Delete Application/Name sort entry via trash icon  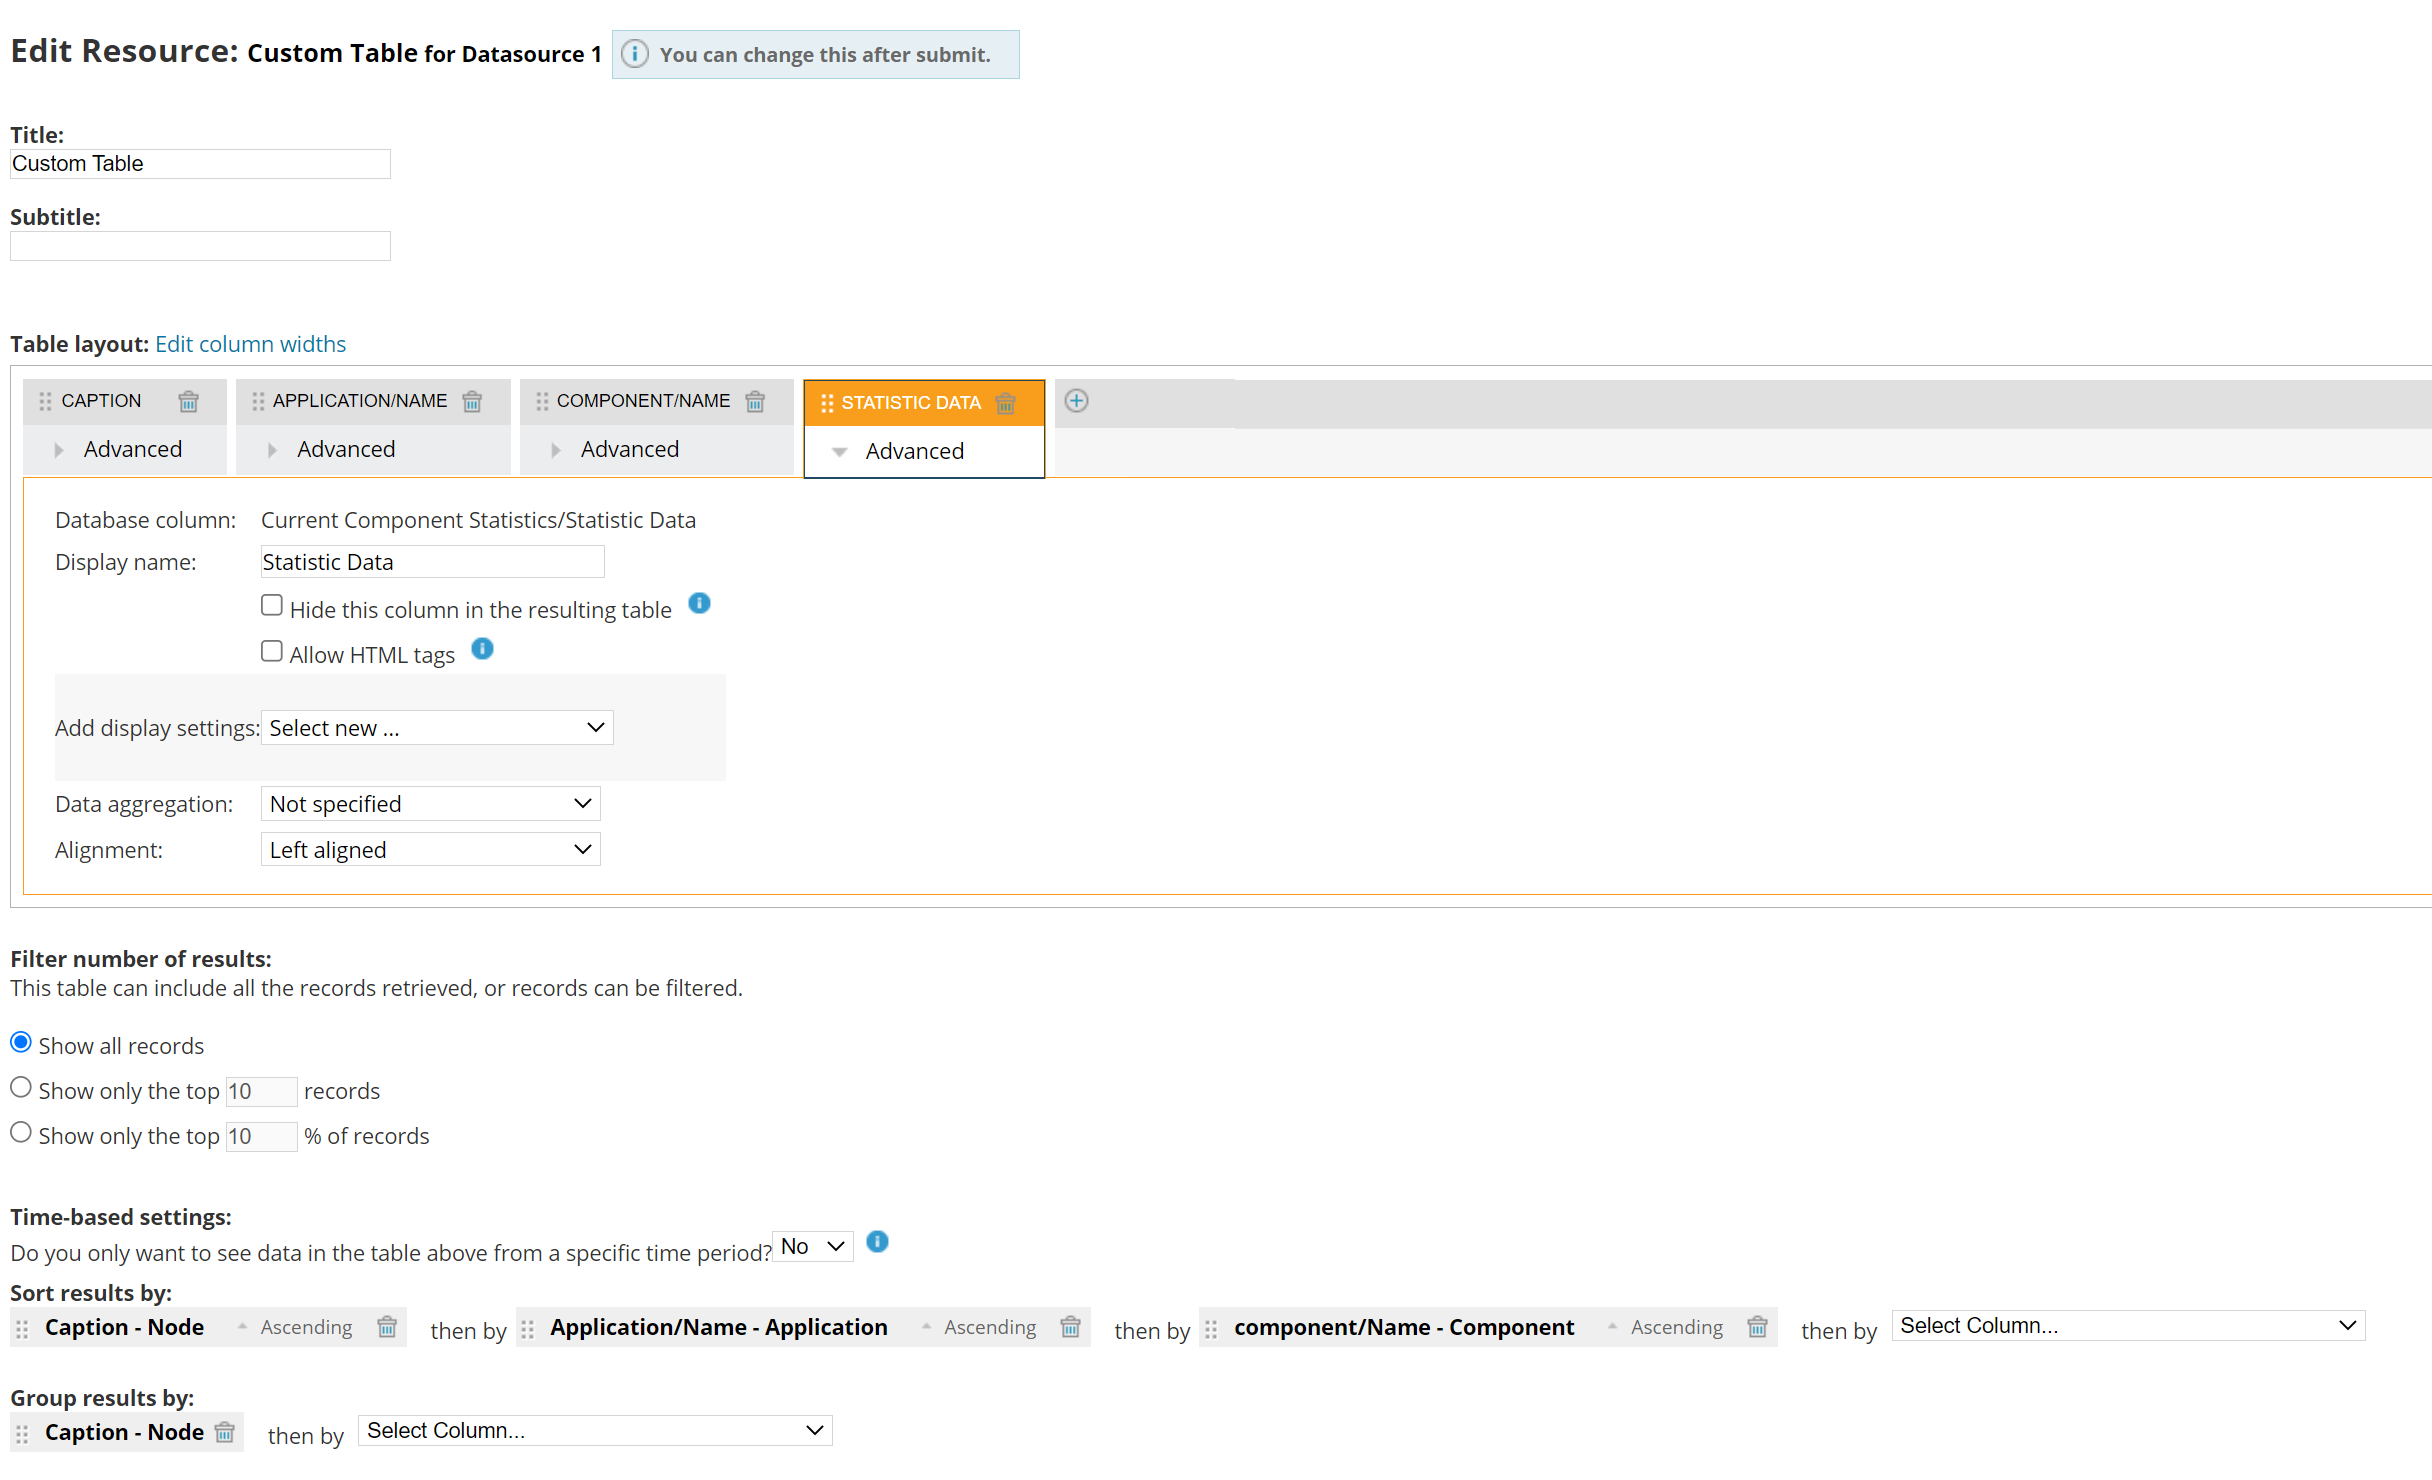tap(1070, 1327)
